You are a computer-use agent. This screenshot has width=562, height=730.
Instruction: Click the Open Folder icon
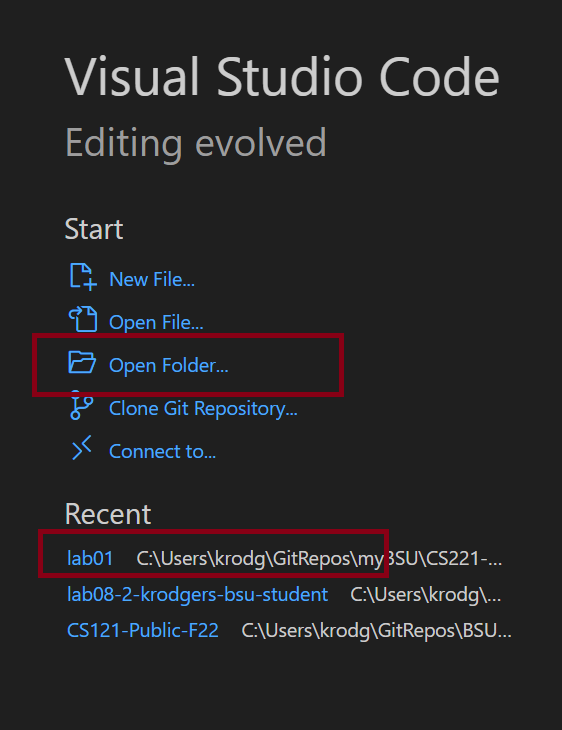82,362
